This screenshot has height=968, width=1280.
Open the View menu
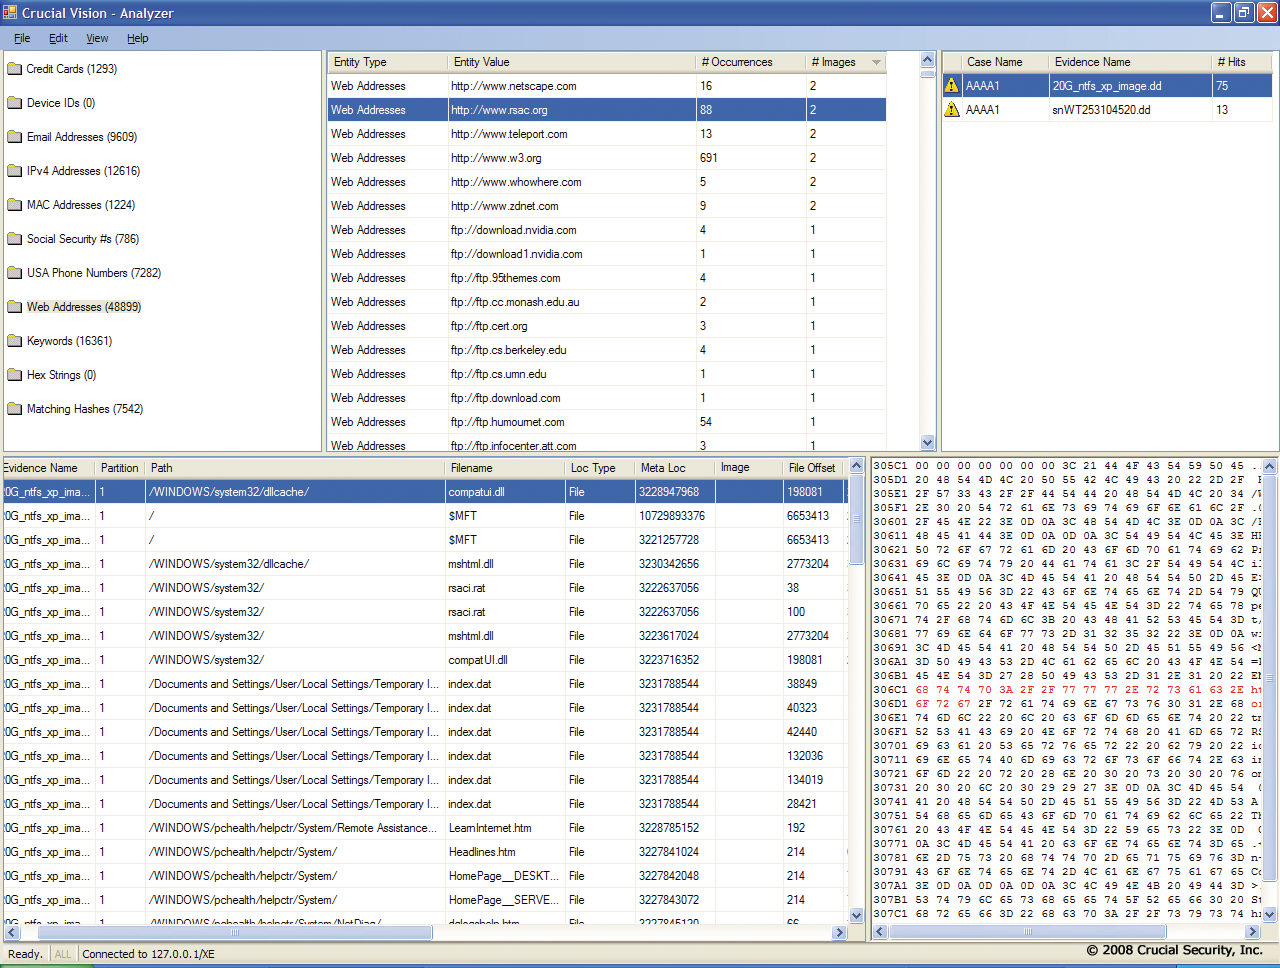pos(97,38)
